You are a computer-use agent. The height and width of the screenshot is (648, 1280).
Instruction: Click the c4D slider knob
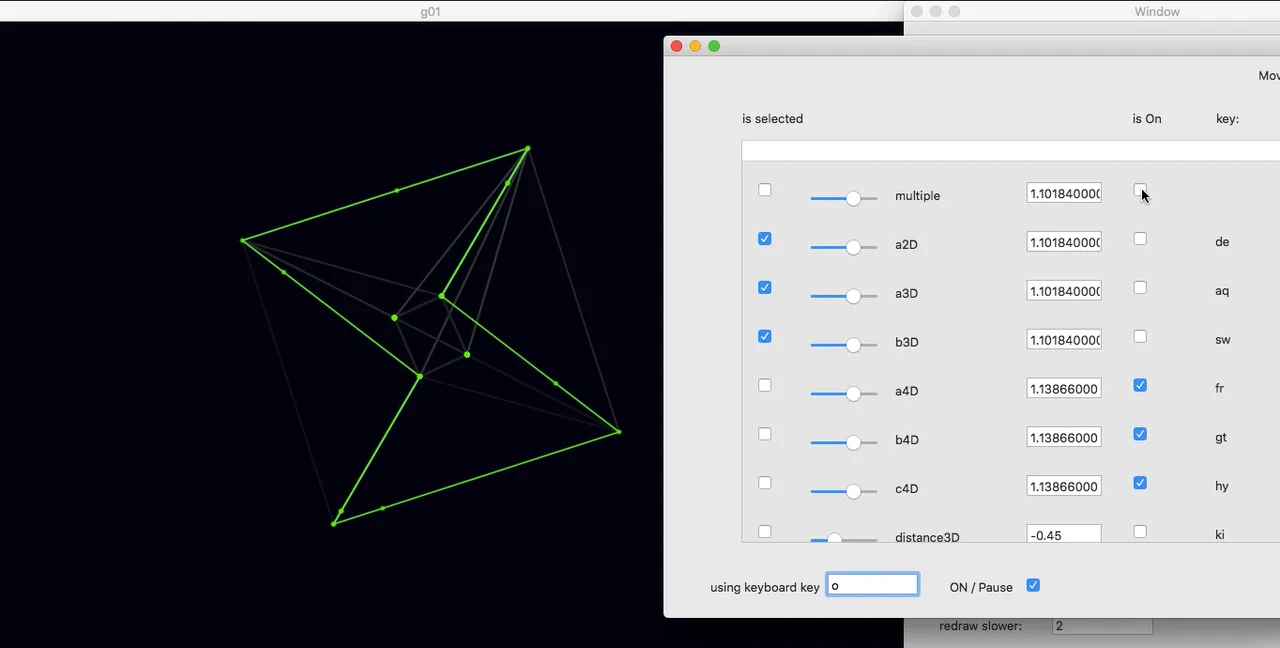[853, 492]
